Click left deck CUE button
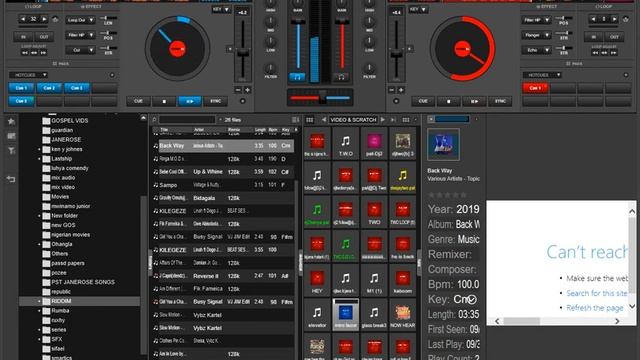Screen dimensions: 640x360 138,101
